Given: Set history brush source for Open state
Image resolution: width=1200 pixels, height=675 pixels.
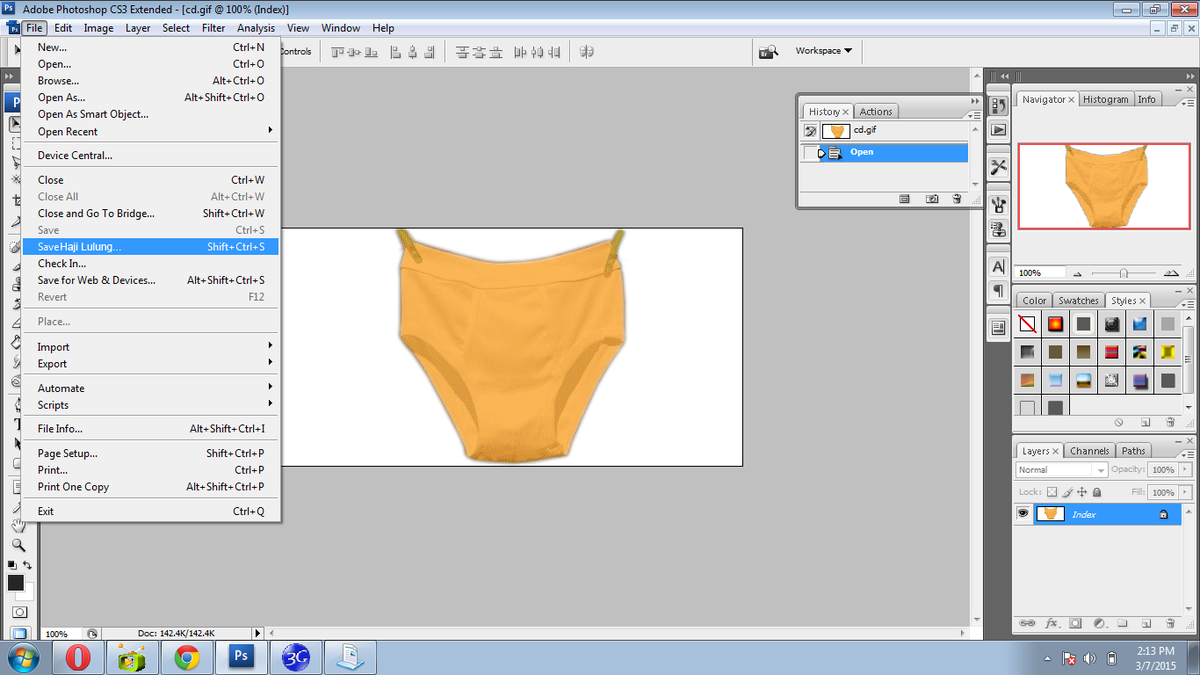Looking at the screenshot, I should pos(811,152).
